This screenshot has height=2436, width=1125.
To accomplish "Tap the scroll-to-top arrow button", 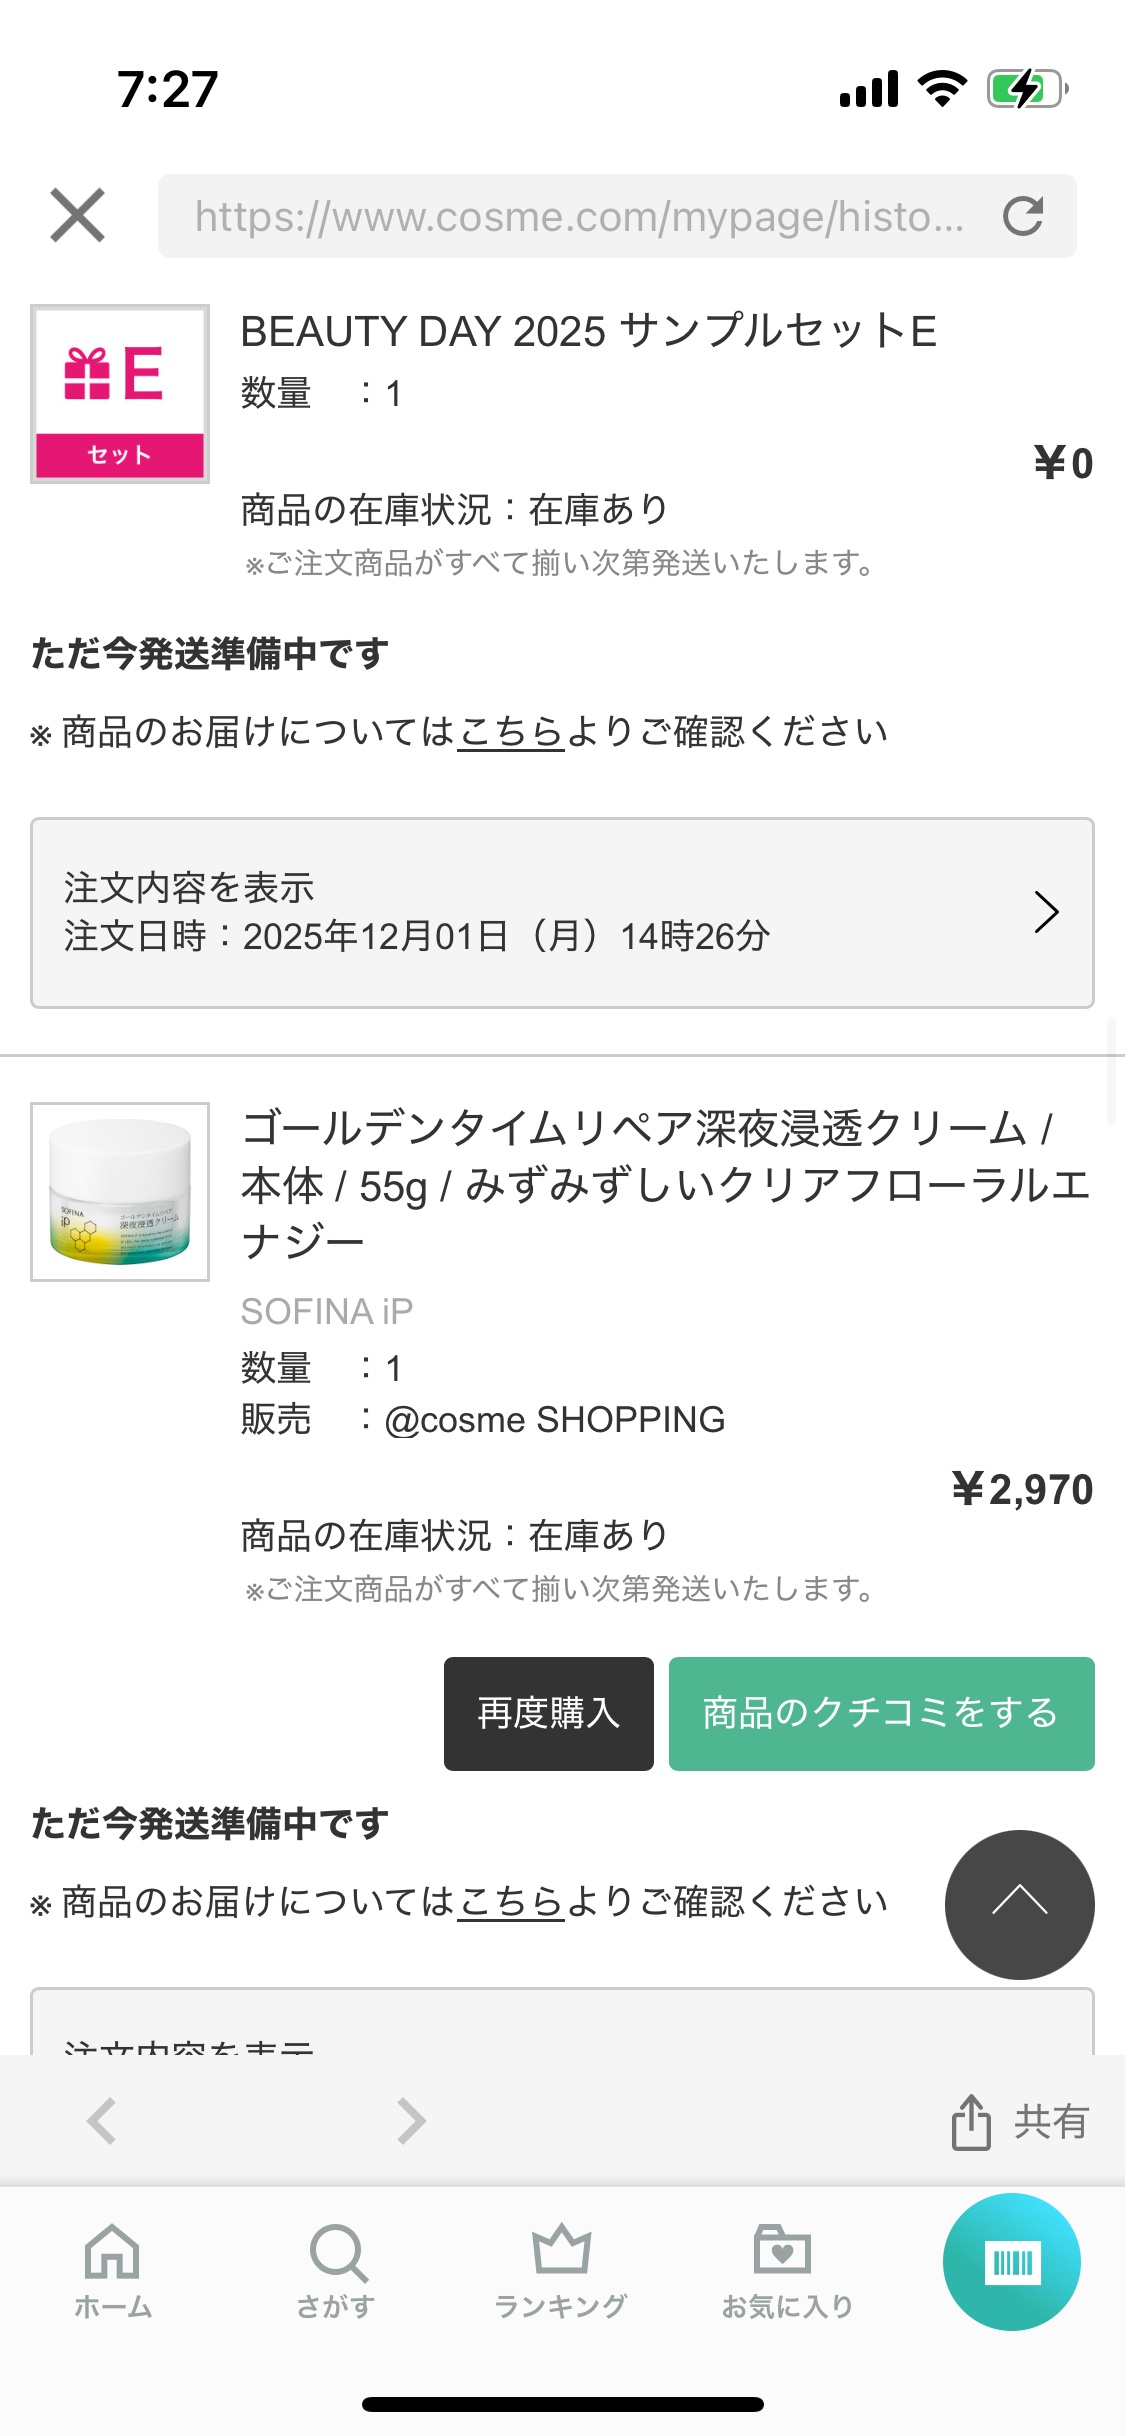I will 1019,1904.
